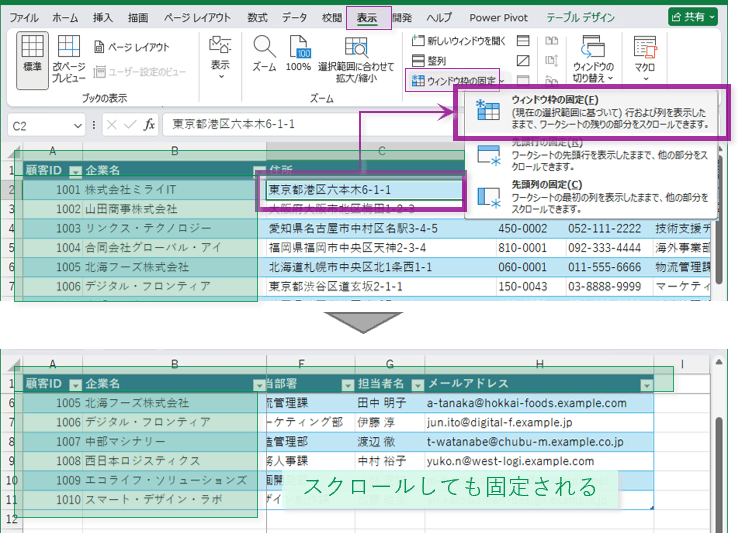Open the テーブルデザイン tab
Screen dimensions: 739x533
[x=581, y=18]
